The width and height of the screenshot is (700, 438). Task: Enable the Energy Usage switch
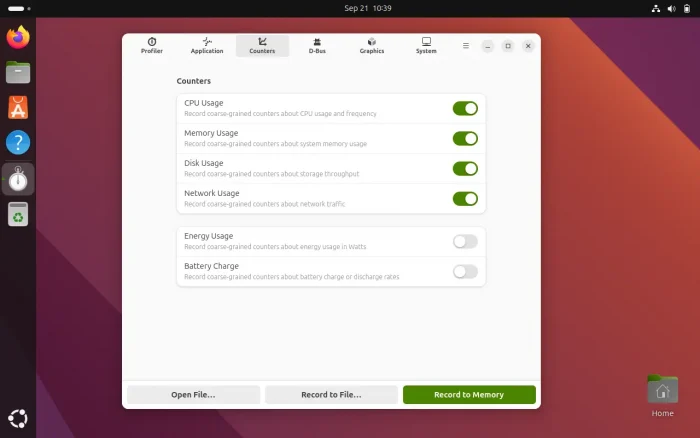click(x=465, y=242)
